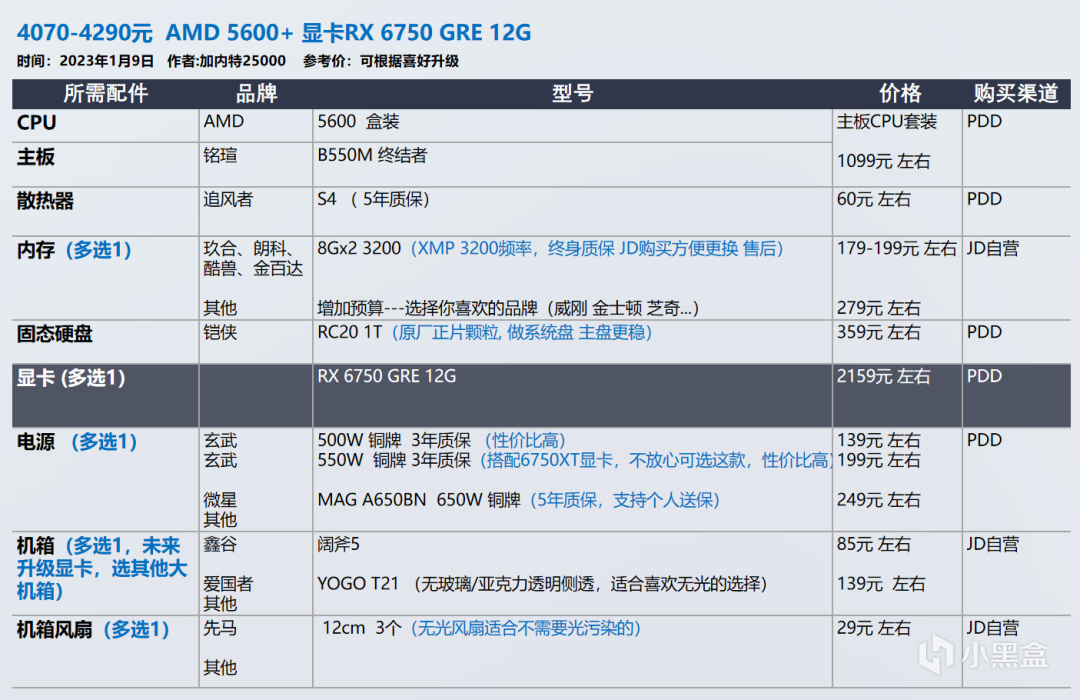The width and height of the screenshot is (1080, 700).
Task: Click the '购买渠道' column header
Action: coord(1016,93)
